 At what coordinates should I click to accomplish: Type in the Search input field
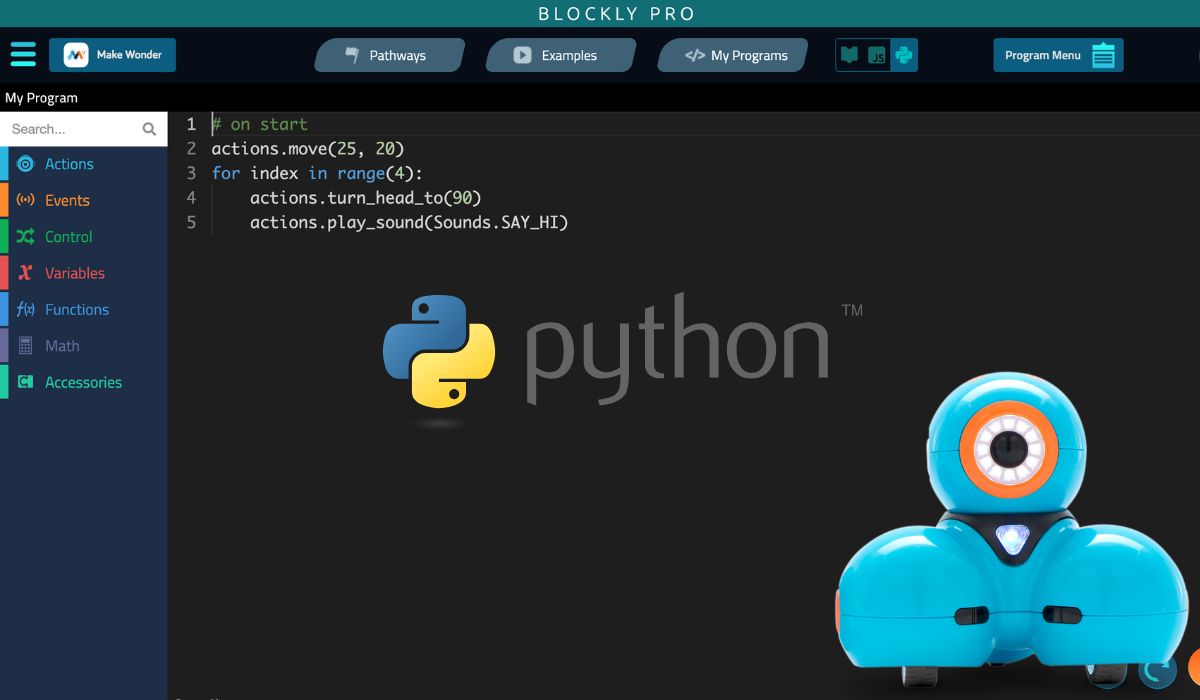tap(70, 129)
